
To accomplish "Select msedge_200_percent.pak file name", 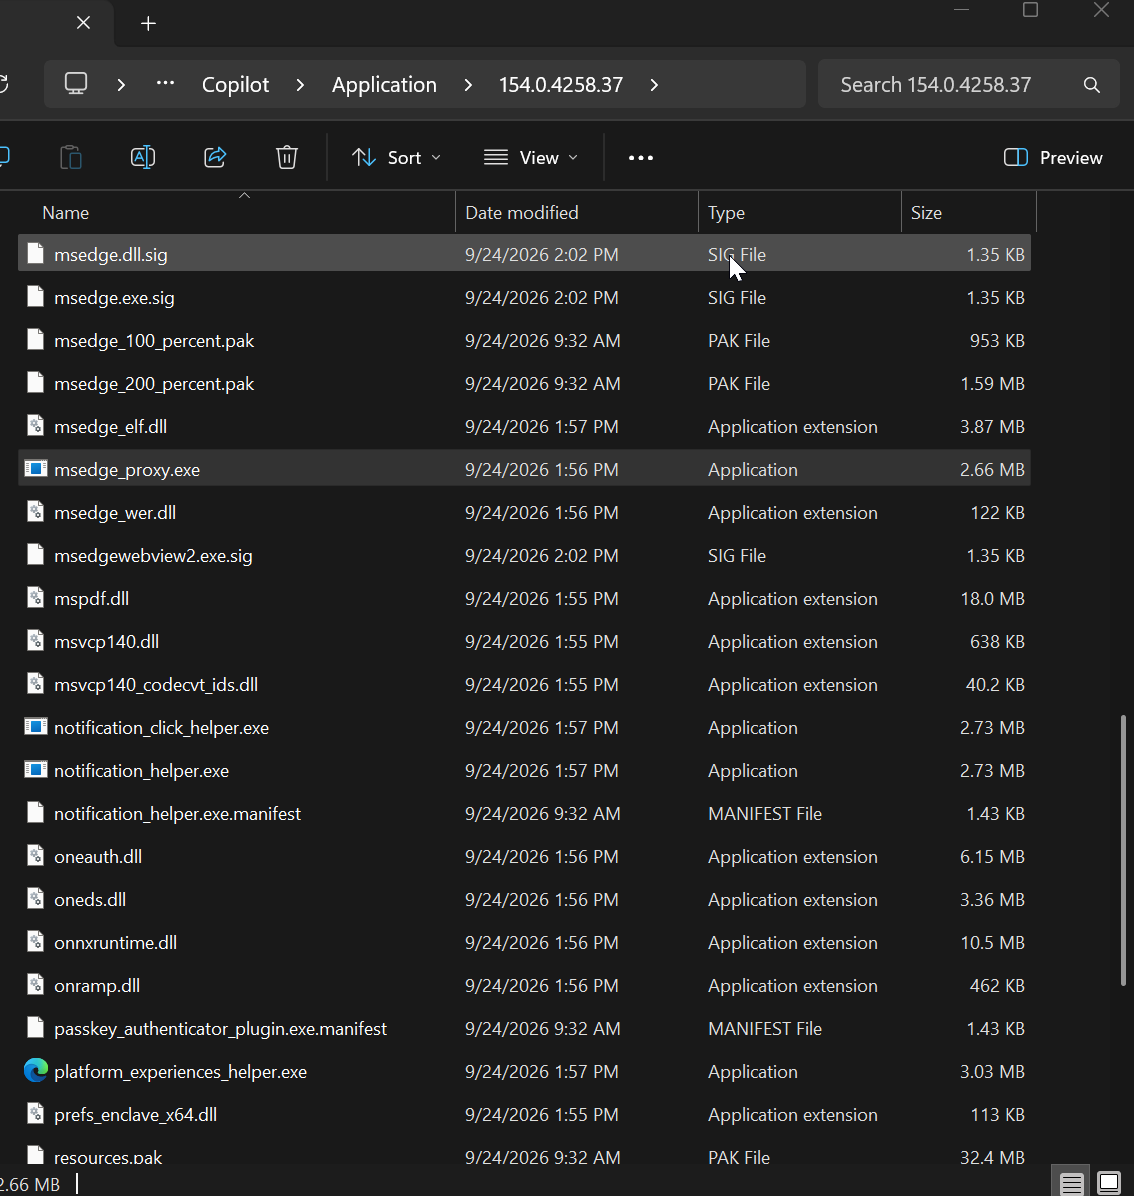I will pyautogui.click(x=154, y=384).
